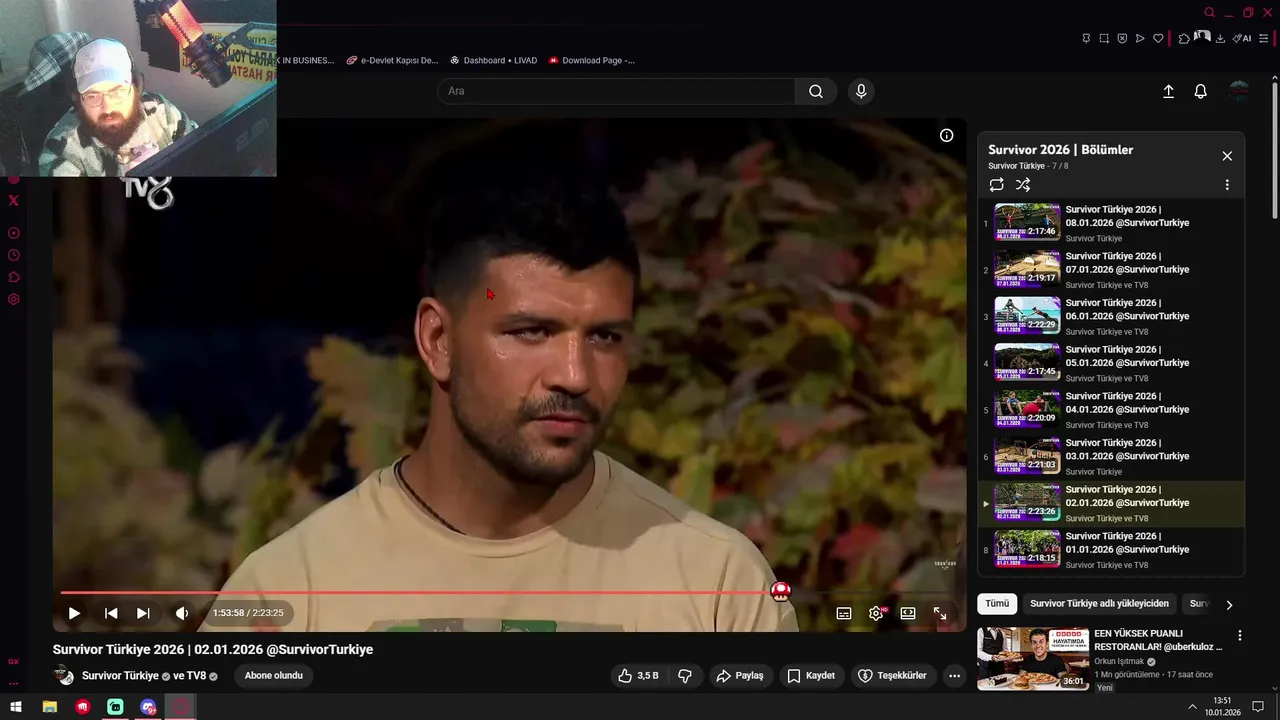This screenshot has height=720, width=1280.
Task: Play playlist episode 08.01.2026
Action: [1111, 223]
